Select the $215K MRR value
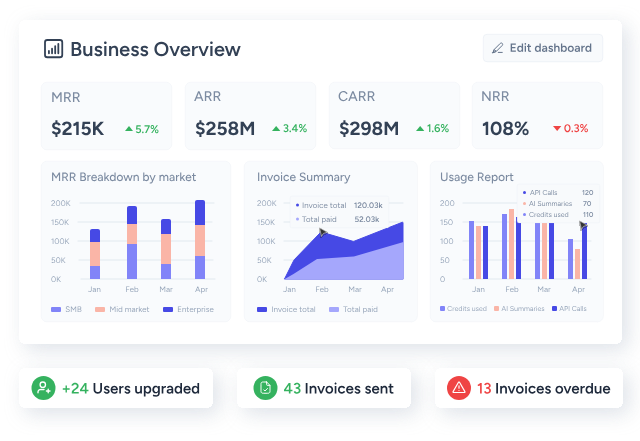 [x=78, y=129]
